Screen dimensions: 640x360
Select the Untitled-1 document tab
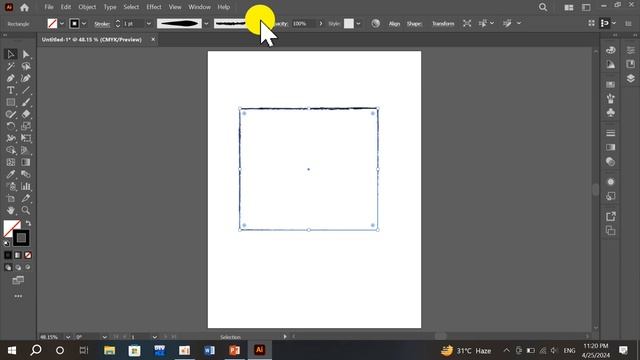[92, 40]
